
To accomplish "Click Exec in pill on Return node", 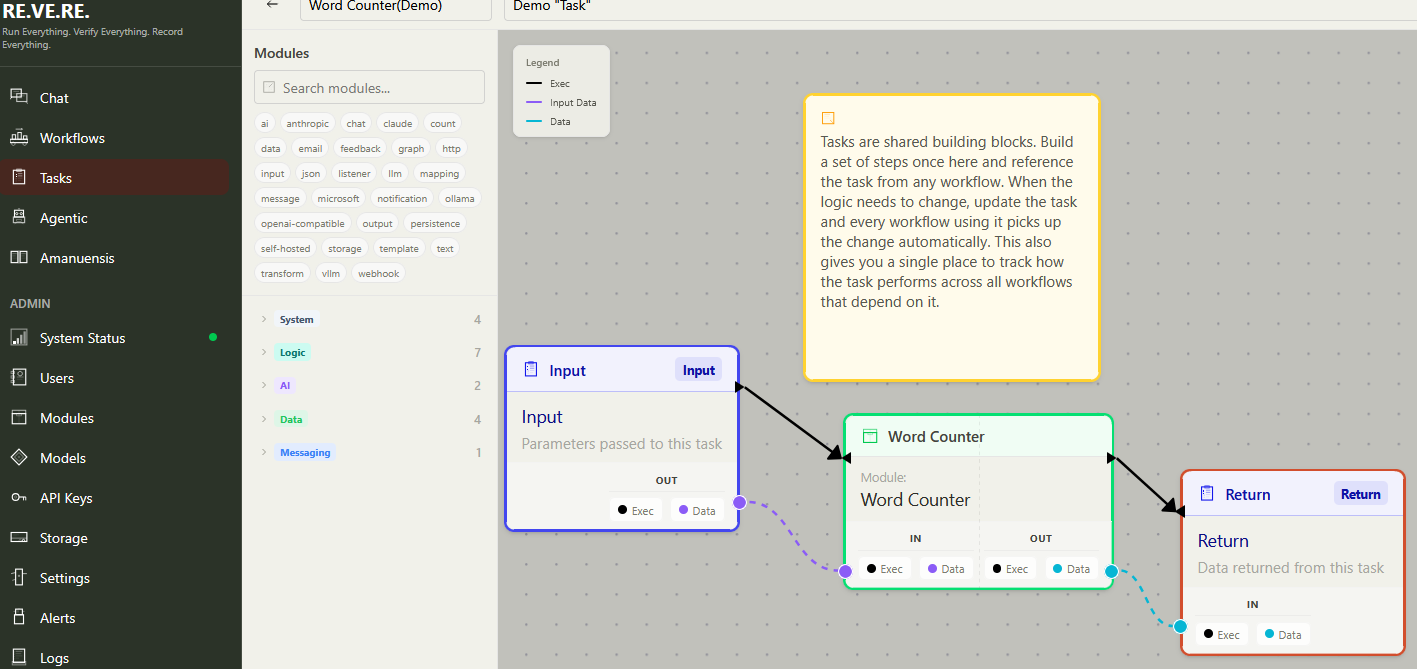I will [1222, 634].
